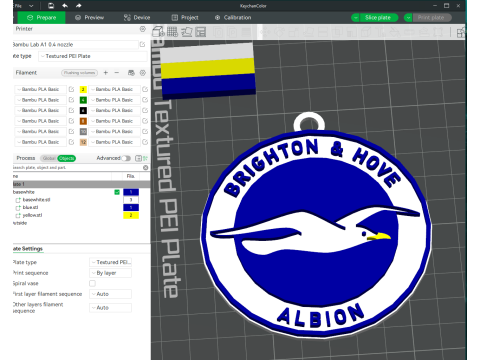
Task: Uncheck the basewhite printable checkbox
Action: click(117, 192)
